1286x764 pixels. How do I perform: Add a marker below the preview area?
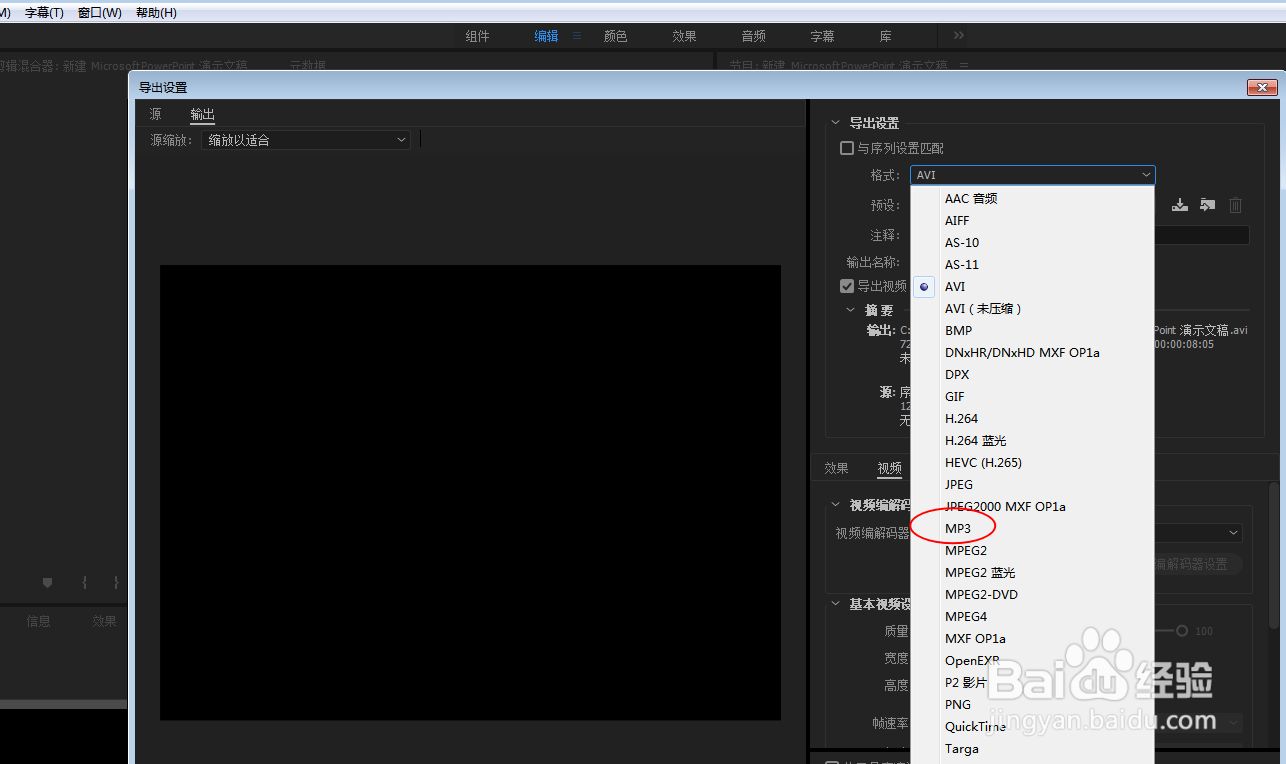click(x=46, y=581)
